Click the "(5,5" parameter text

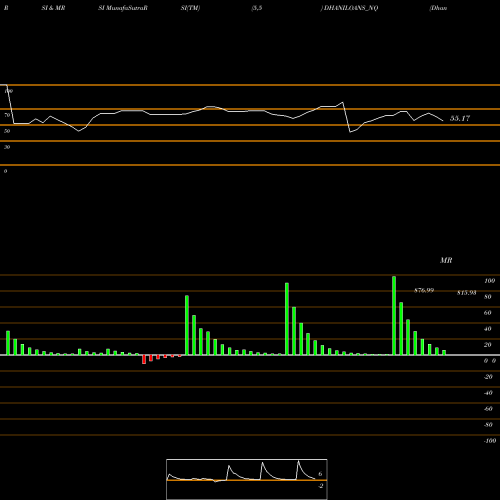257,8
